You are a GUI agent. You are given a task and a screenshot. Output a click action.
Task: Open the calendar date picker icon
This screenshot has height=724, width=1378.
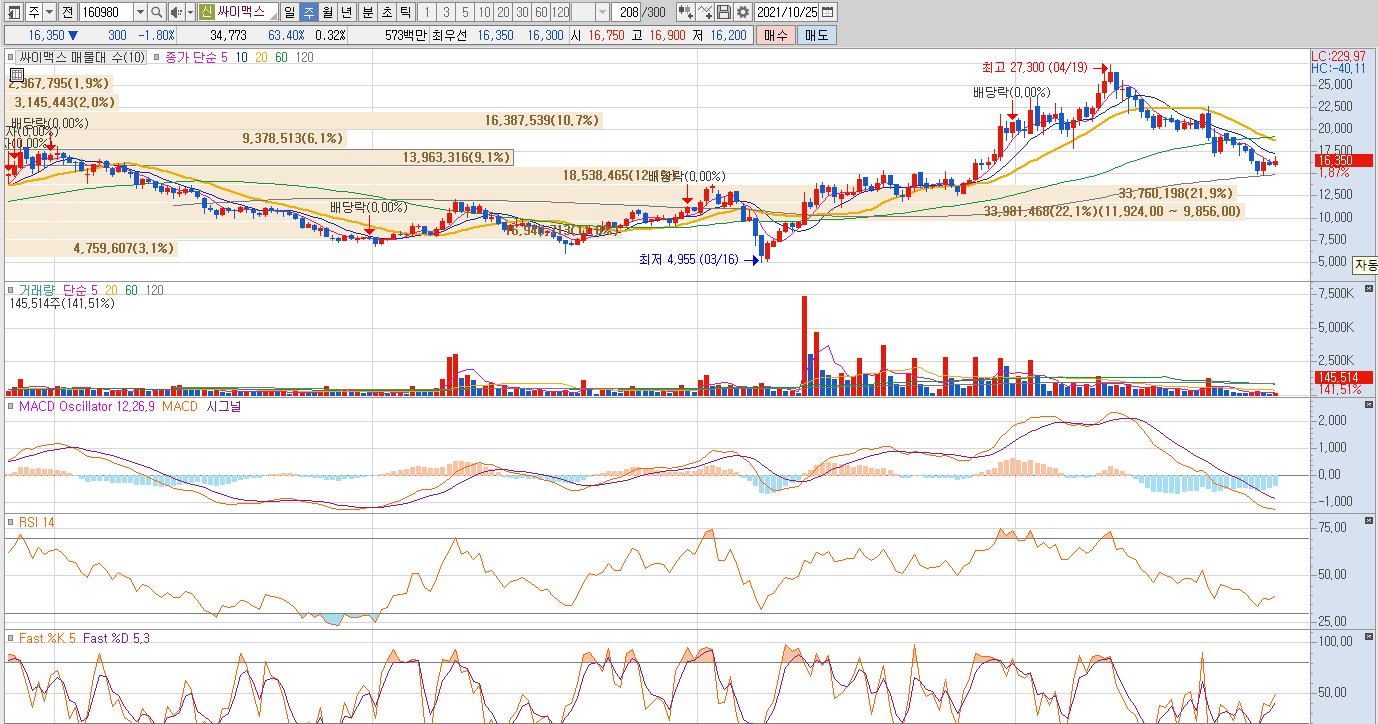coord(828,12)
